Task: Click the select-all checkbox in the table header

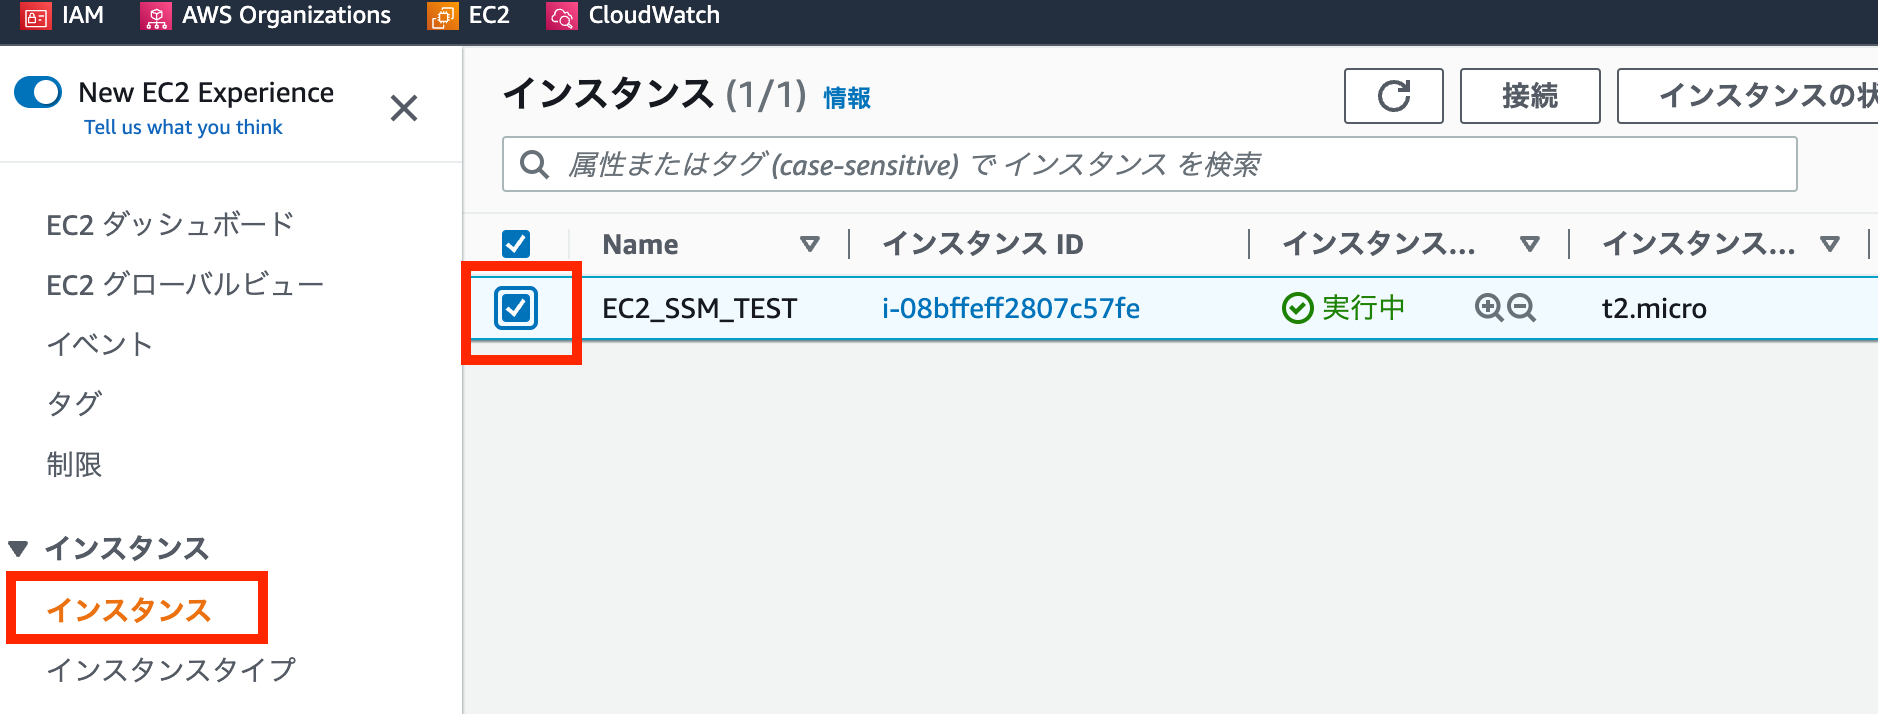Action: 516,243
